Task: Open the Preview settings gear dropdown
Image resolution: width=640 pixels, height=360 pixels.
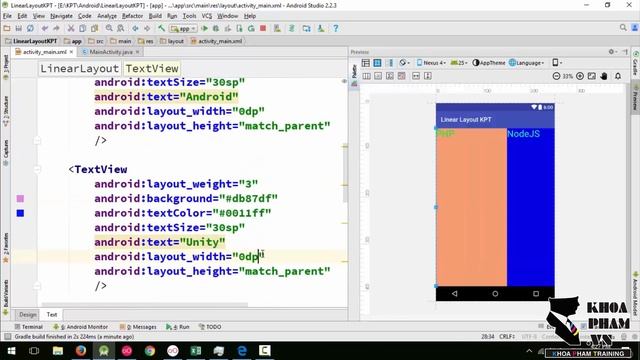Action: 612,52
